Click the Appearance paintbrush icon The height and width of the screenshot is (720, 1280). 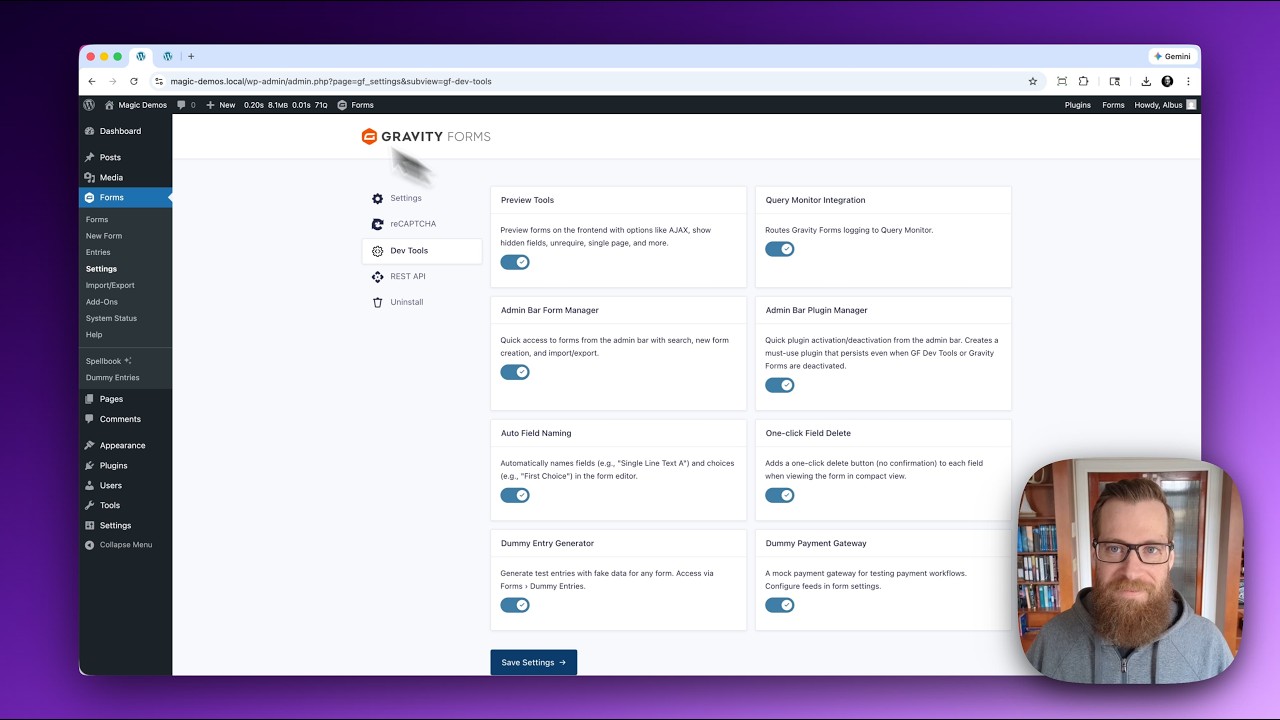click(90, 445)
